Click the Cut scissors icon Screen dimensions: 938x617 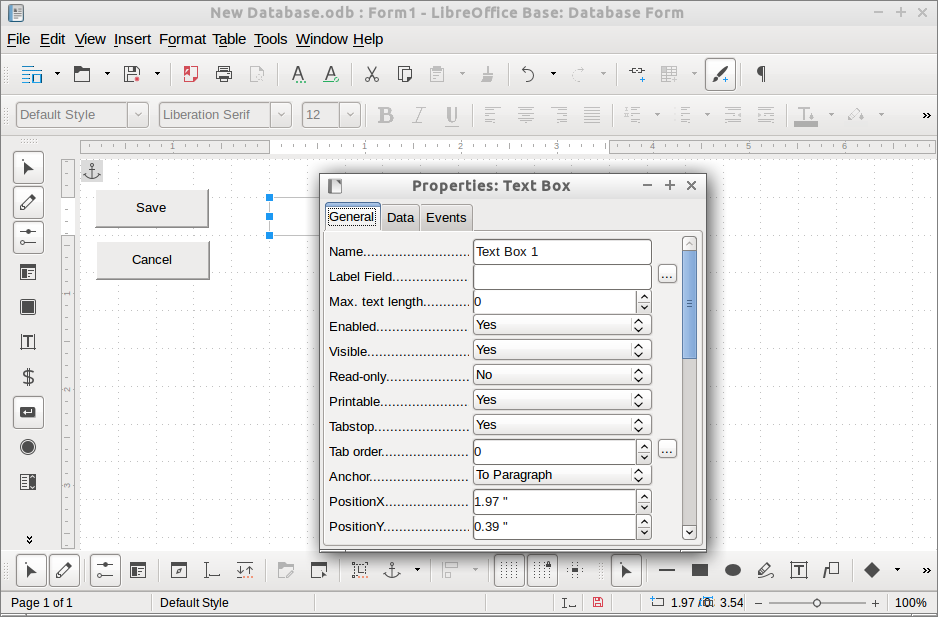pyautogui.click(x=371, y=74)
